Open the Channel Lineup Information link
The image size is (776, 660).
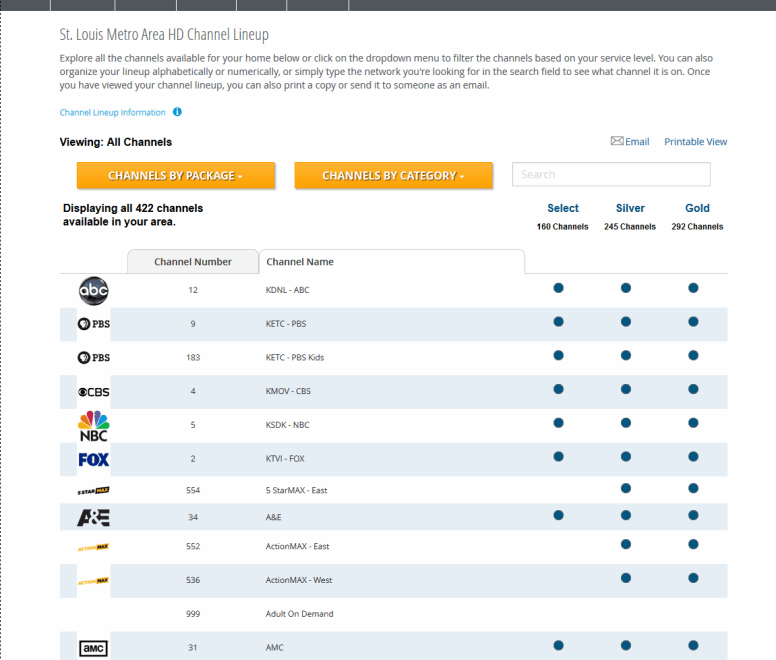pyautogui.click(x=112, y=113)
